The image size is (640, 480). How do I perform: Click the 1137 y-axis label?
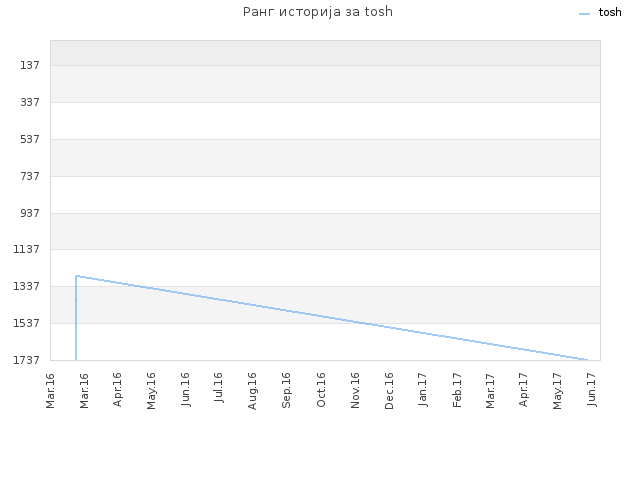(x=27, y=249)
